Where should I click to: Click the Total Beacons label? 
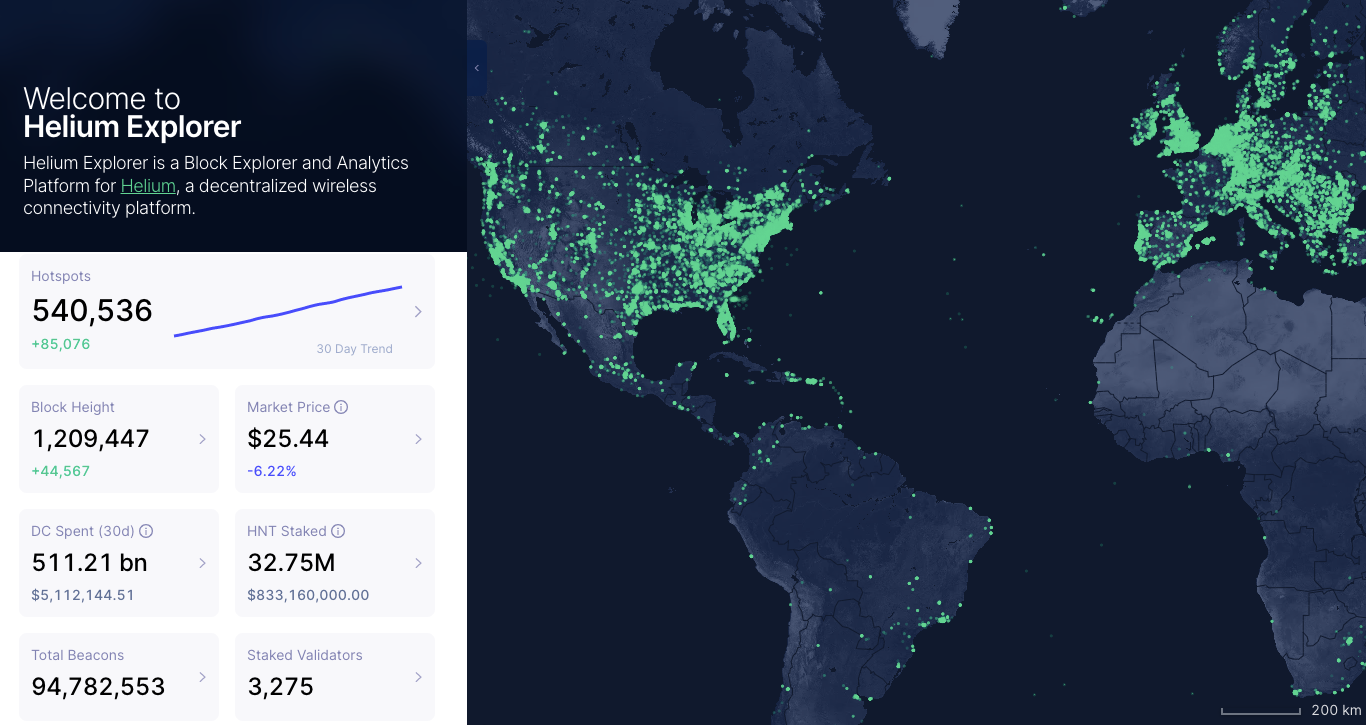pos(78,655)
